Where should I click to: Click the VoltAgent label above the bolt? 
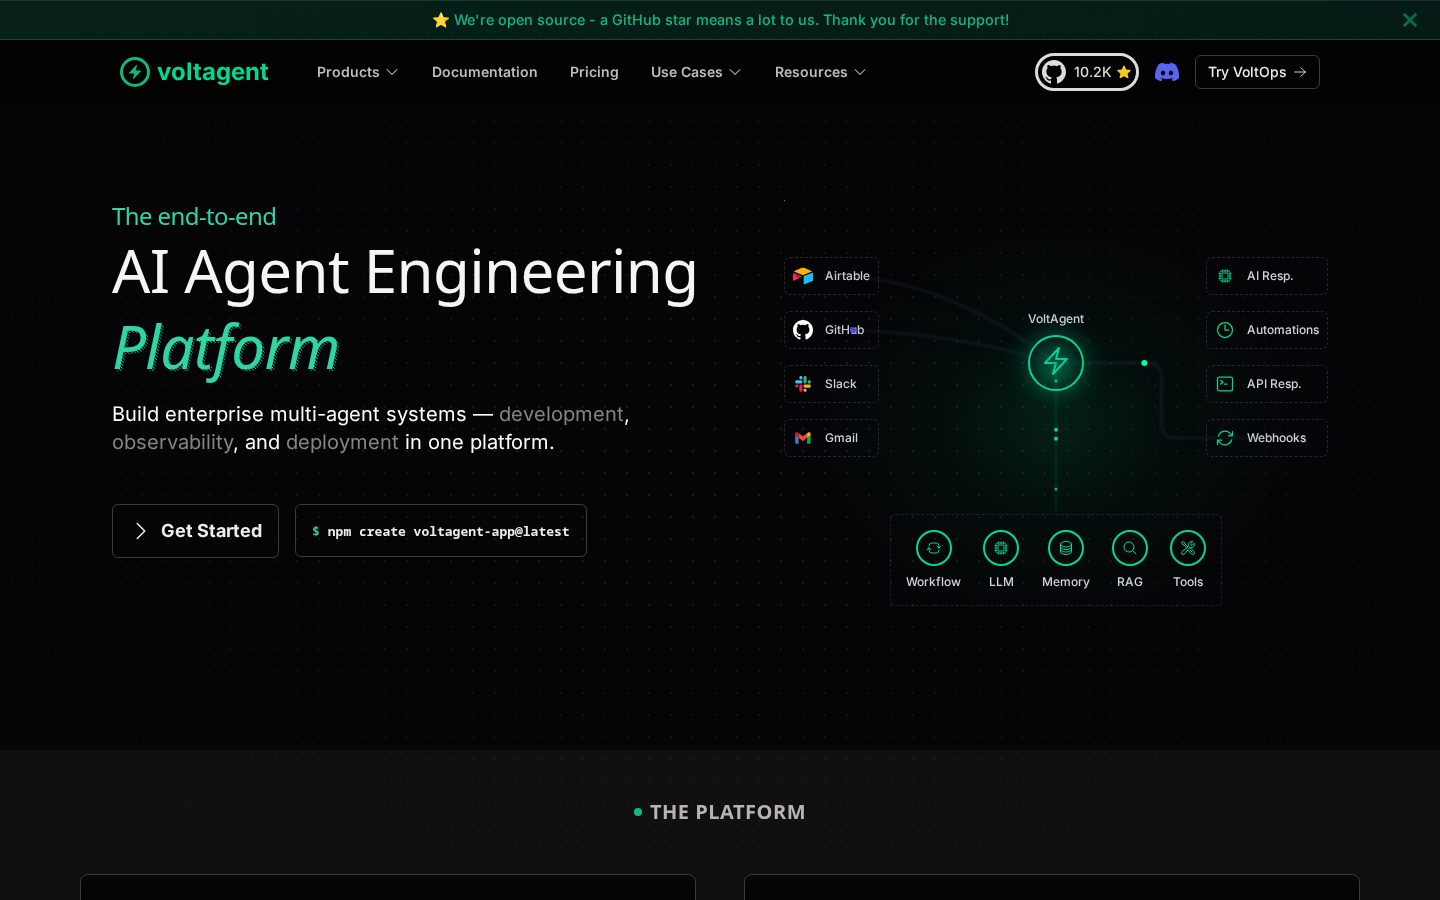point(1056,319)
